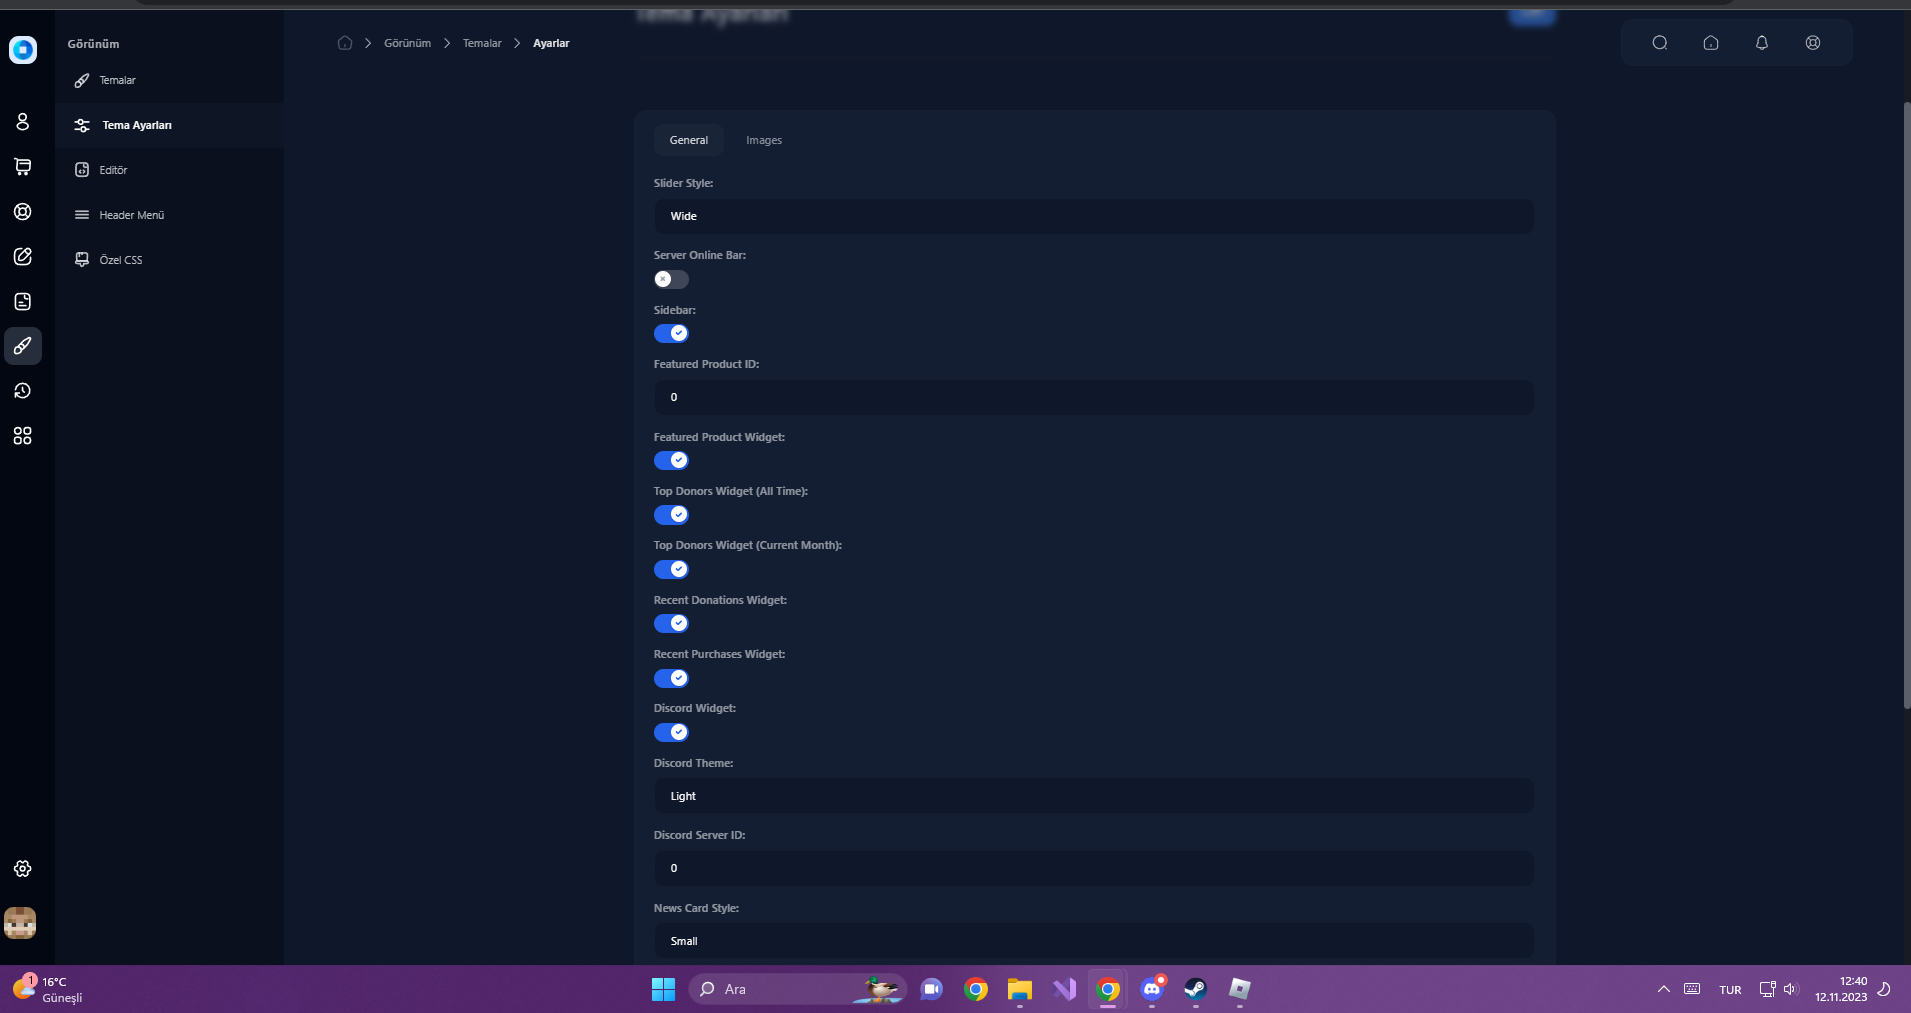Click the Header Menü hamburger icon
This screenshot has height=1013, width=1911.
pos(82,215)
